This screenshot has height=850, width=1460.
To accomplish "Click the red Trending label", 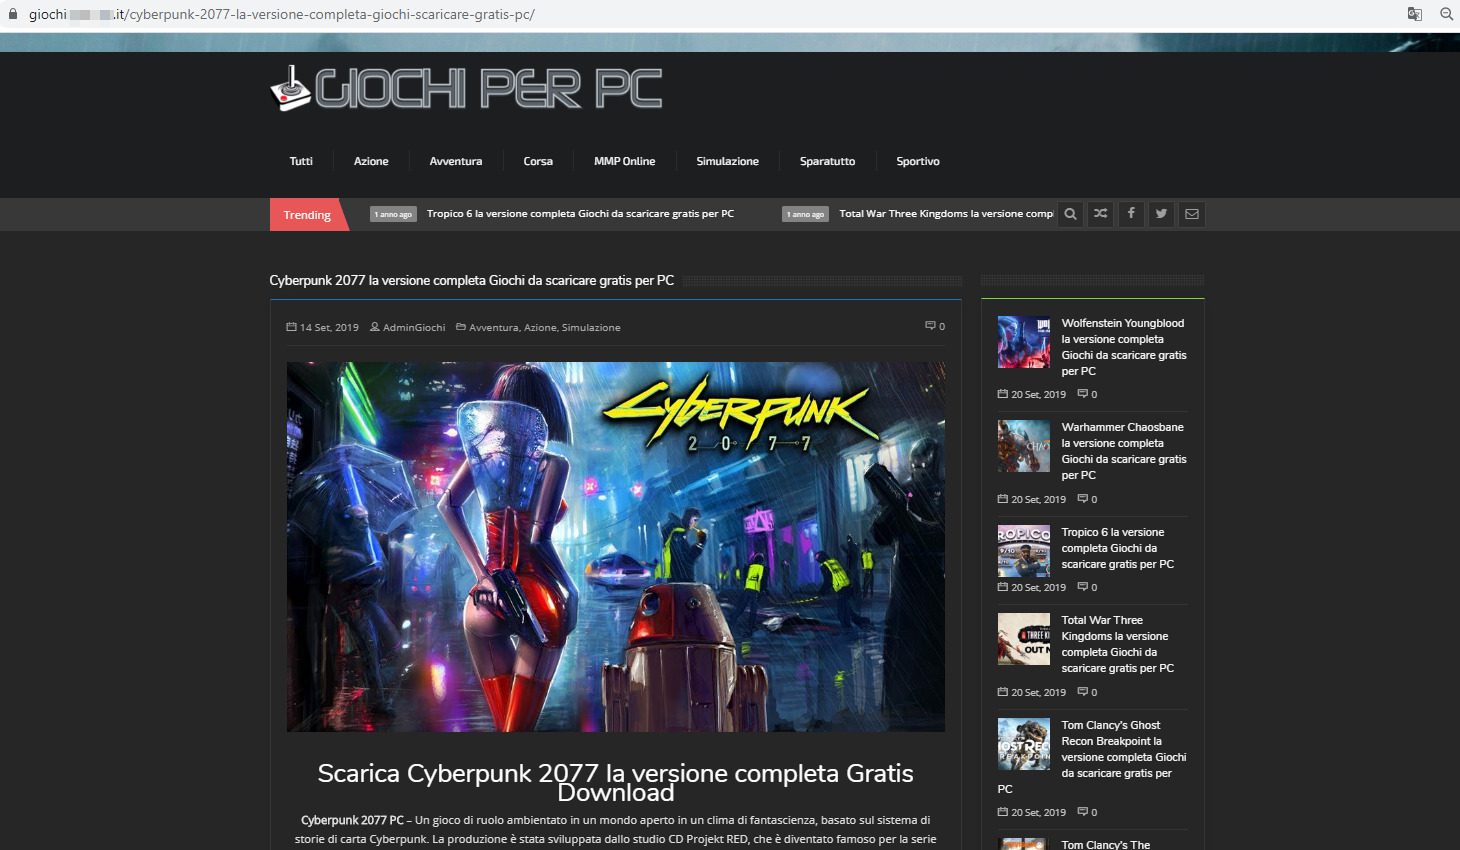I will (307, 215).
